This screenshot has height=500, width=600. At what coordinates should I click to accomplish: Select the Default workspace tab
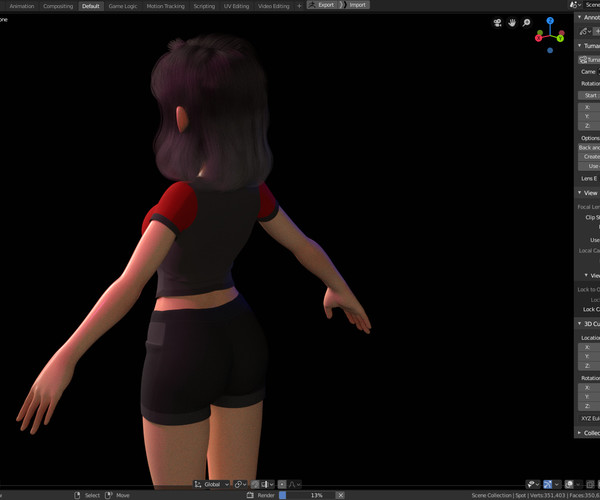pyautogui.click(x=91, y=6)
